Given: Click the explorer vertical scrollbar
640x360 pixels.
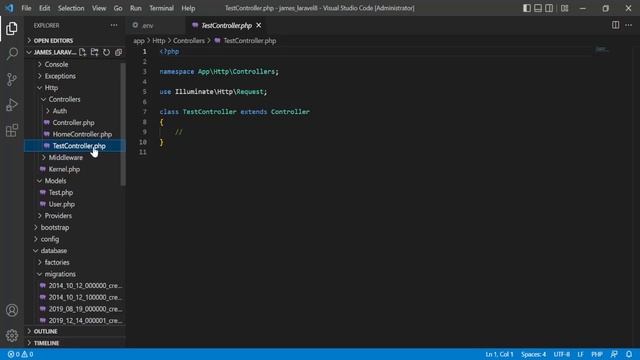Looking at the screenshot, I should (x=123, y=124).
